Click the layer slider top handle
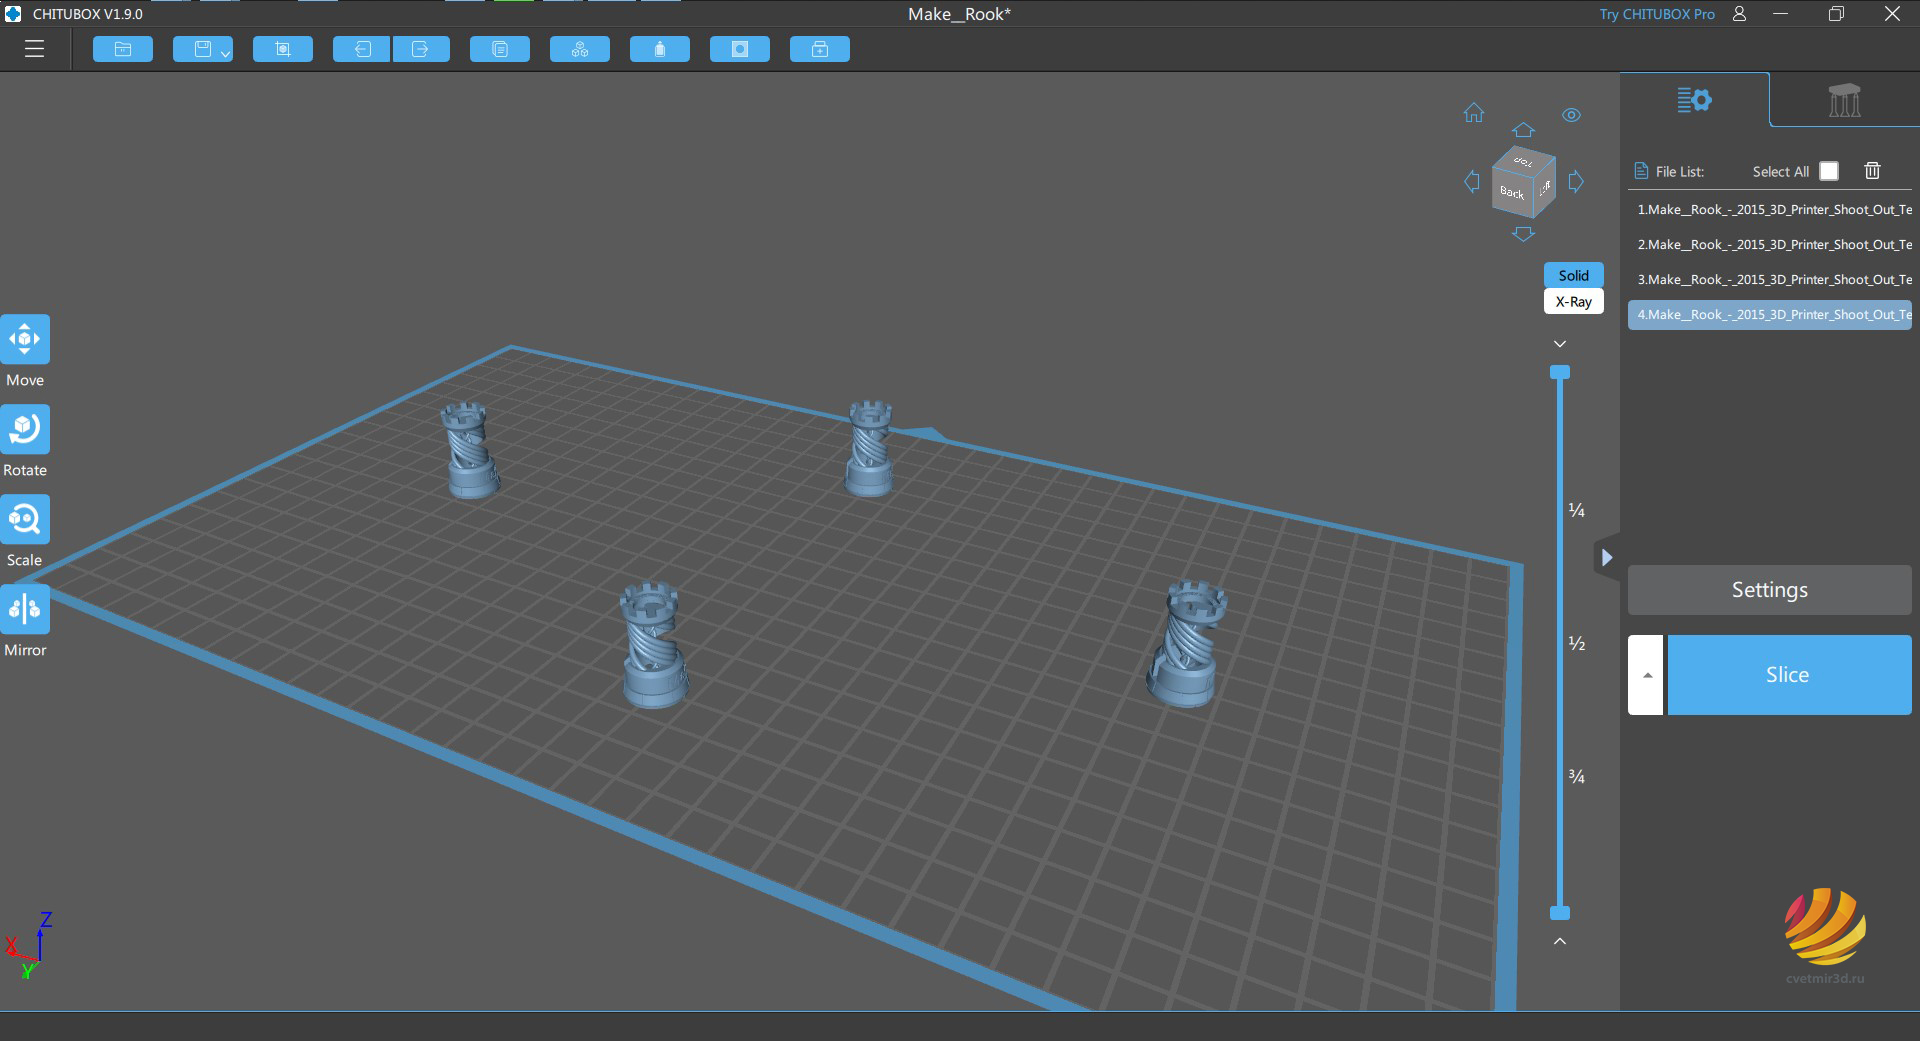The height and width of the screenshot is (1041, 1920). 1560,372
